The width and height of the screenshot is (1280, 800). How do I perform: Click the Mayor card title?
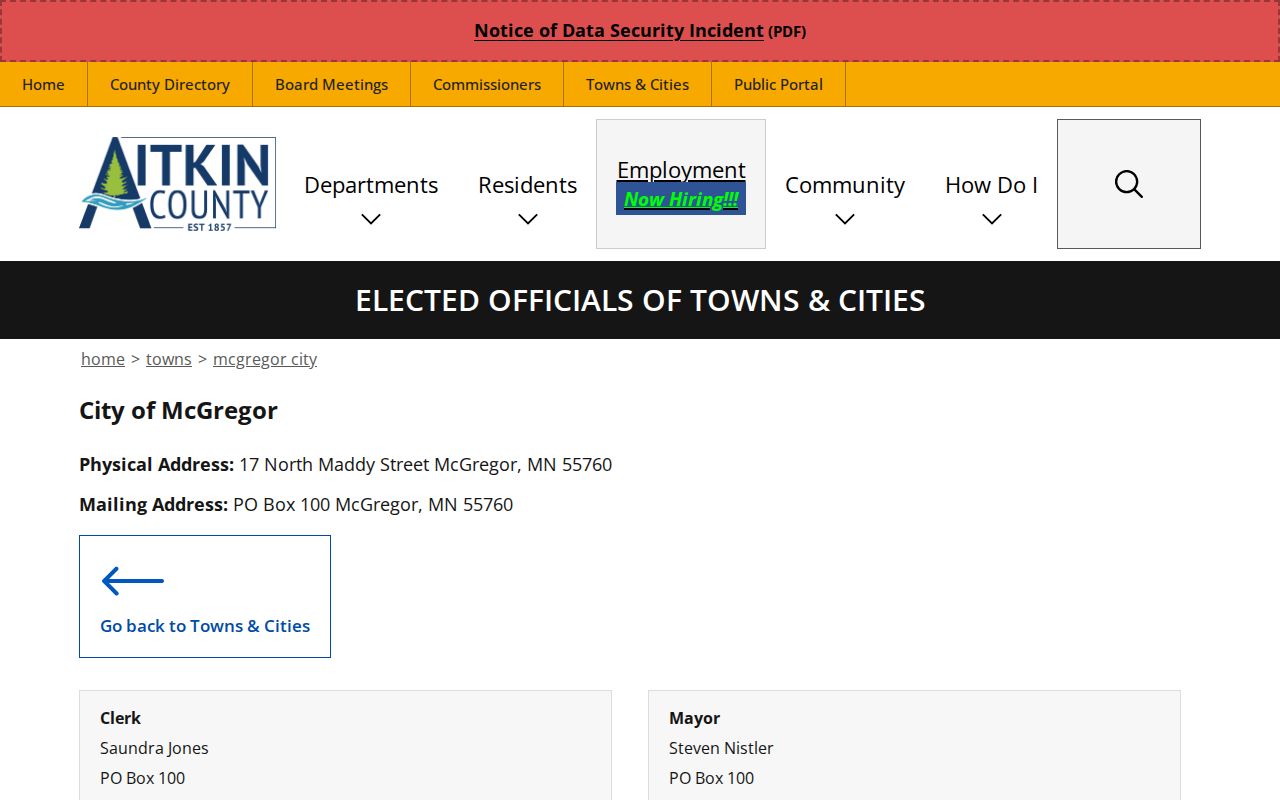(x=695, y=718)
